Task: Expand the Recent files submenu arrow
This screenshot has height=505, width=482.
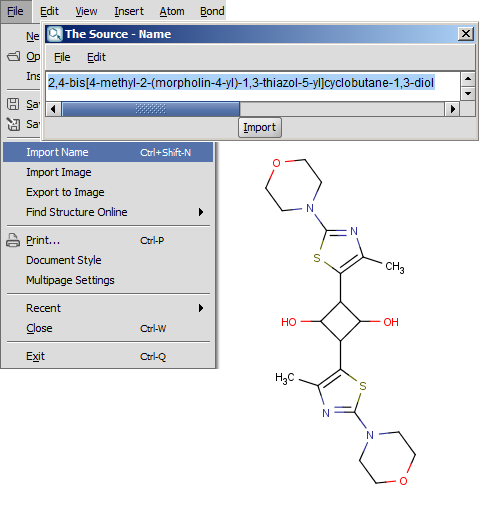Action: [201, 308]
